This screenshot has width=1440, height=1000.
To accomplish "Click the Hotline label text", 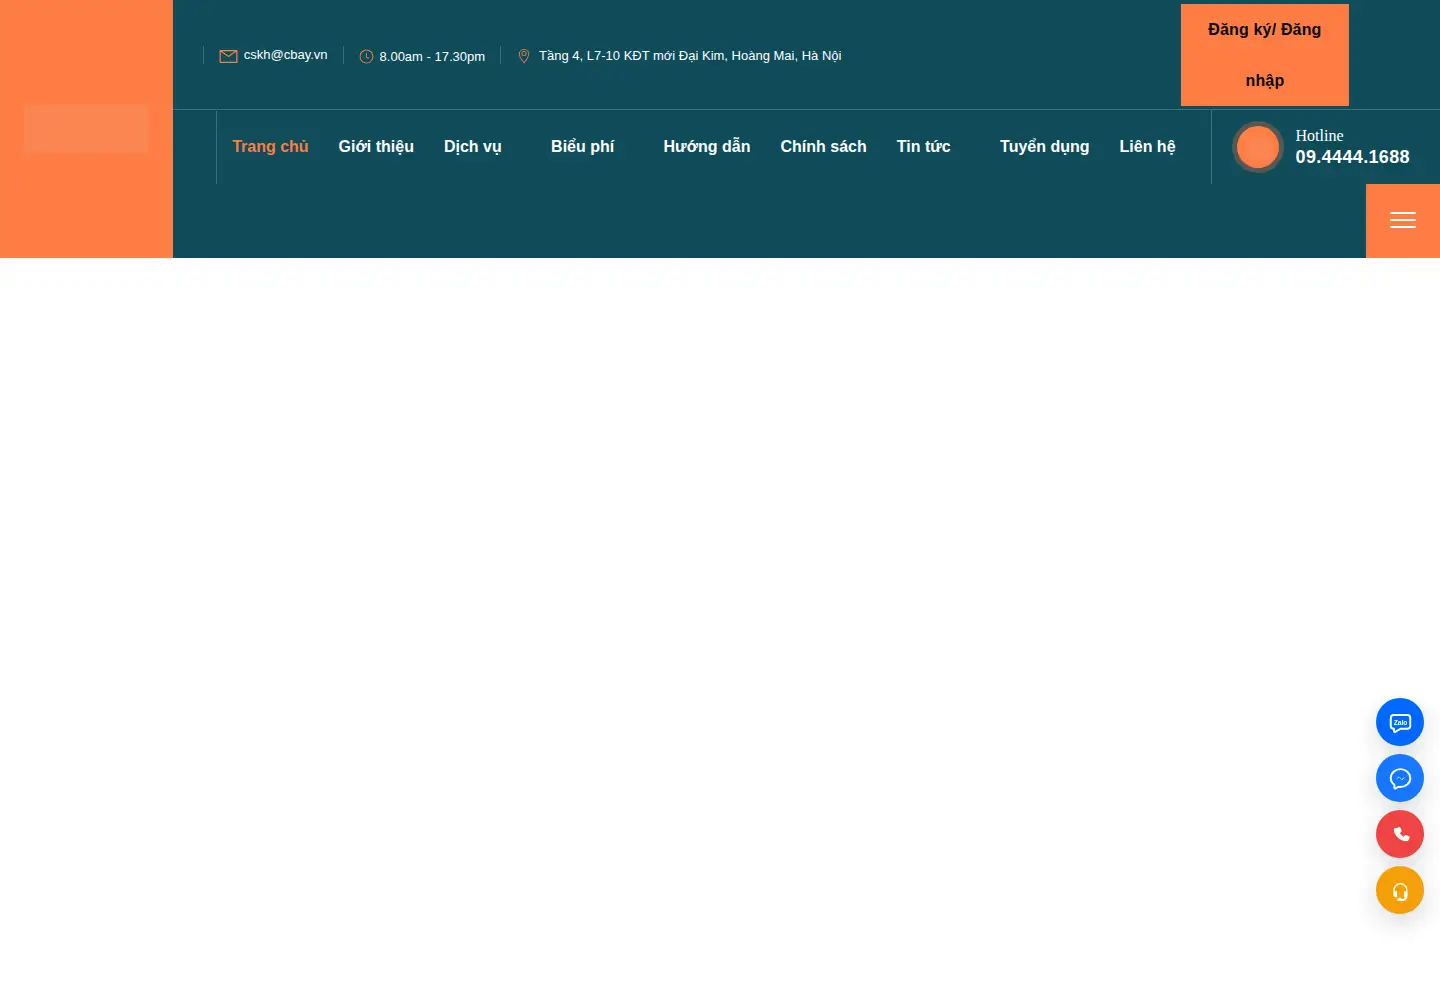I will (x=1320, y=136).
